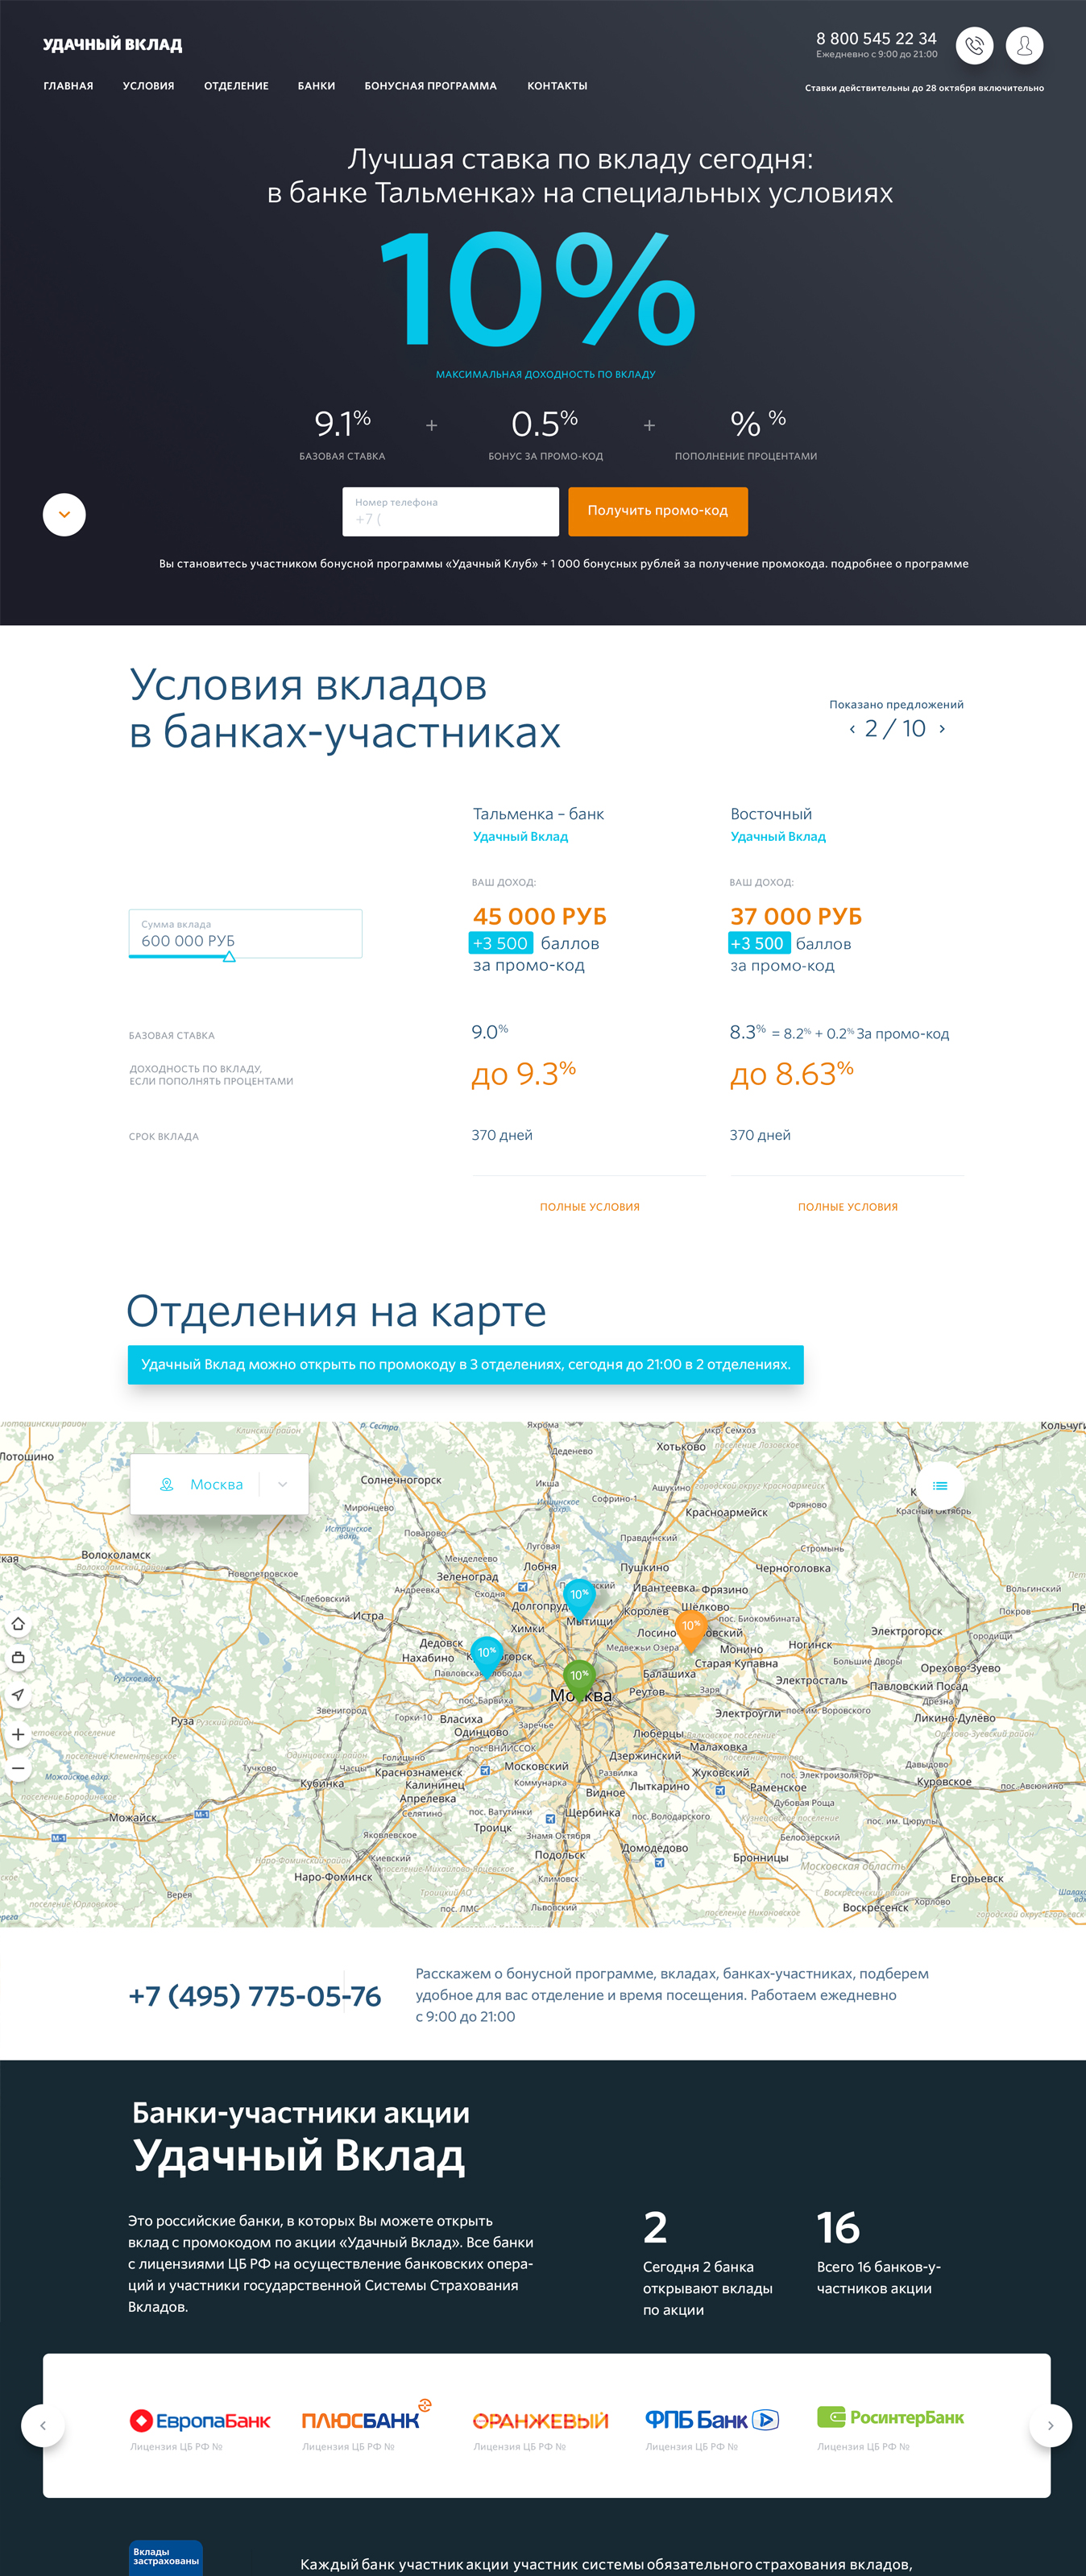The width and height of the screenshot is (1086, 2576).
Task: Open the КОНТАКТЫ menu item
Action: tap(557, 86)
